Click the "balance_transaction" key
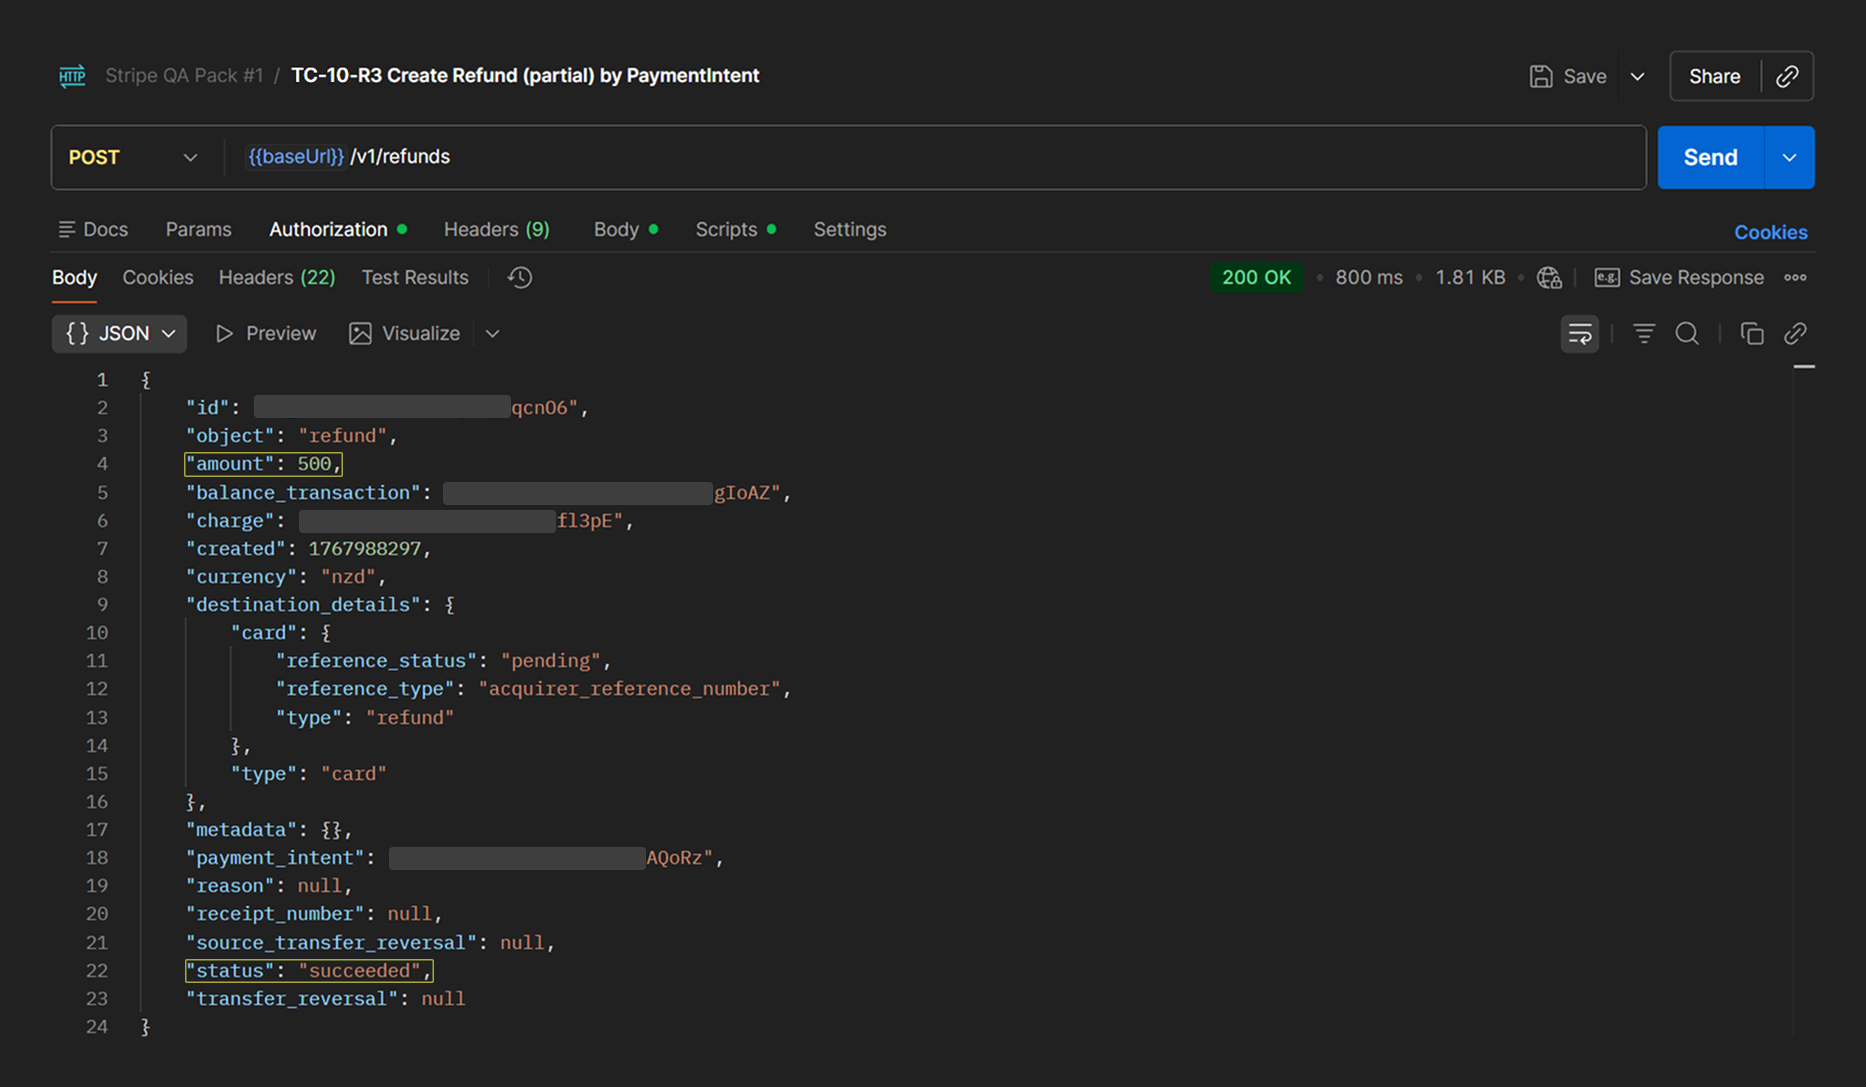1866x1087 pixels. (303, 493)
